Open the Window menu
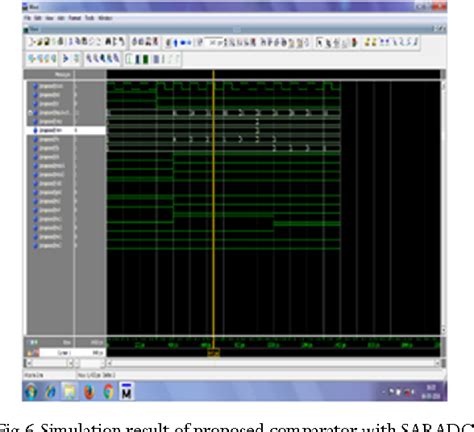 105,18
